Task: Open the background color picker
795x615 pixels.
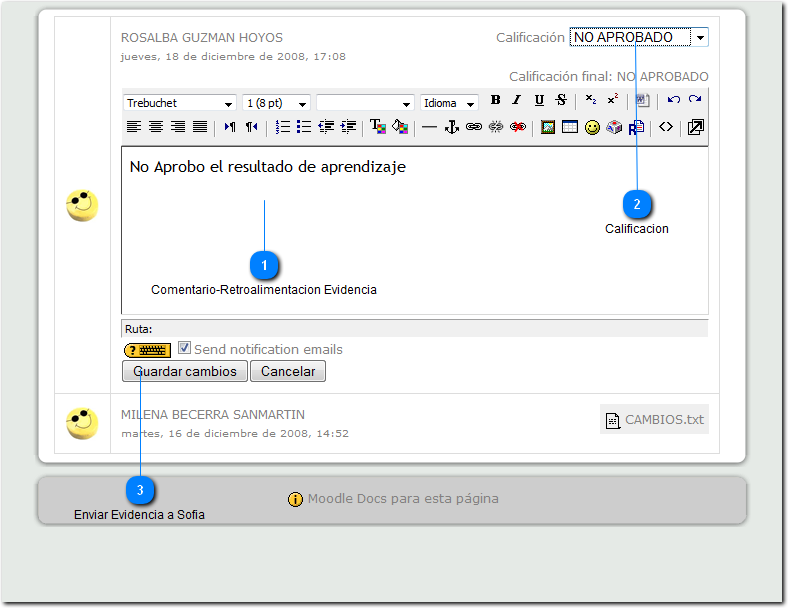Action: [400, 127]
